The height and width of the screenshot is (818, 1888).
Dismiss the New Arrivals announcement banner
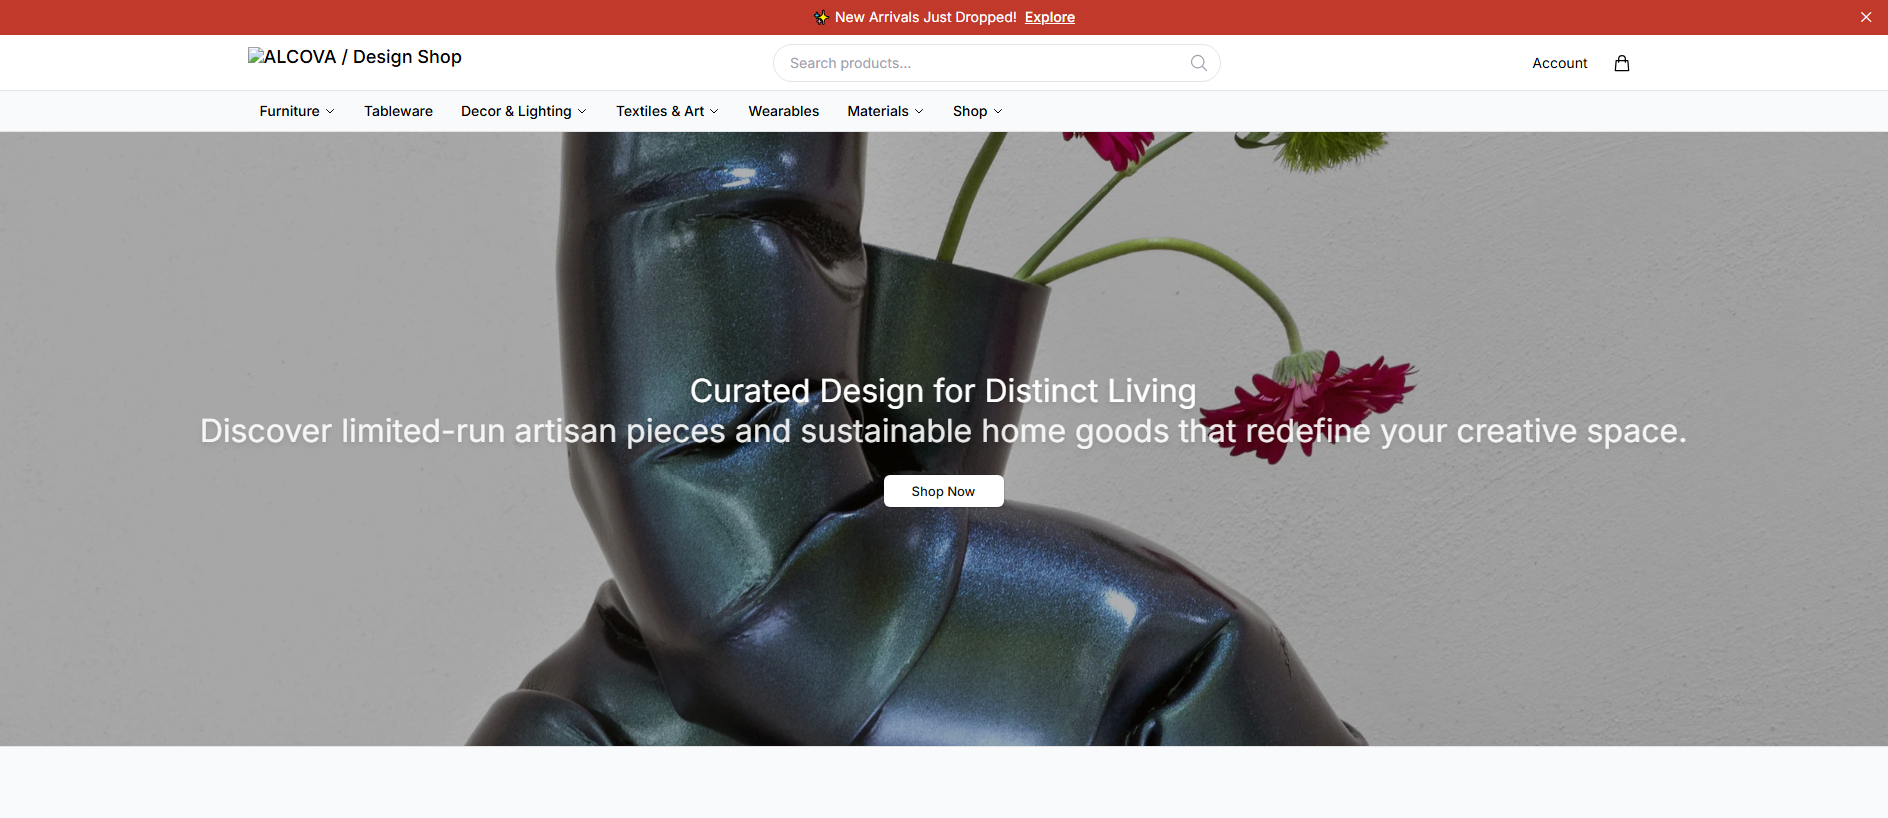pyautogui.click(x=1866, y=17)
